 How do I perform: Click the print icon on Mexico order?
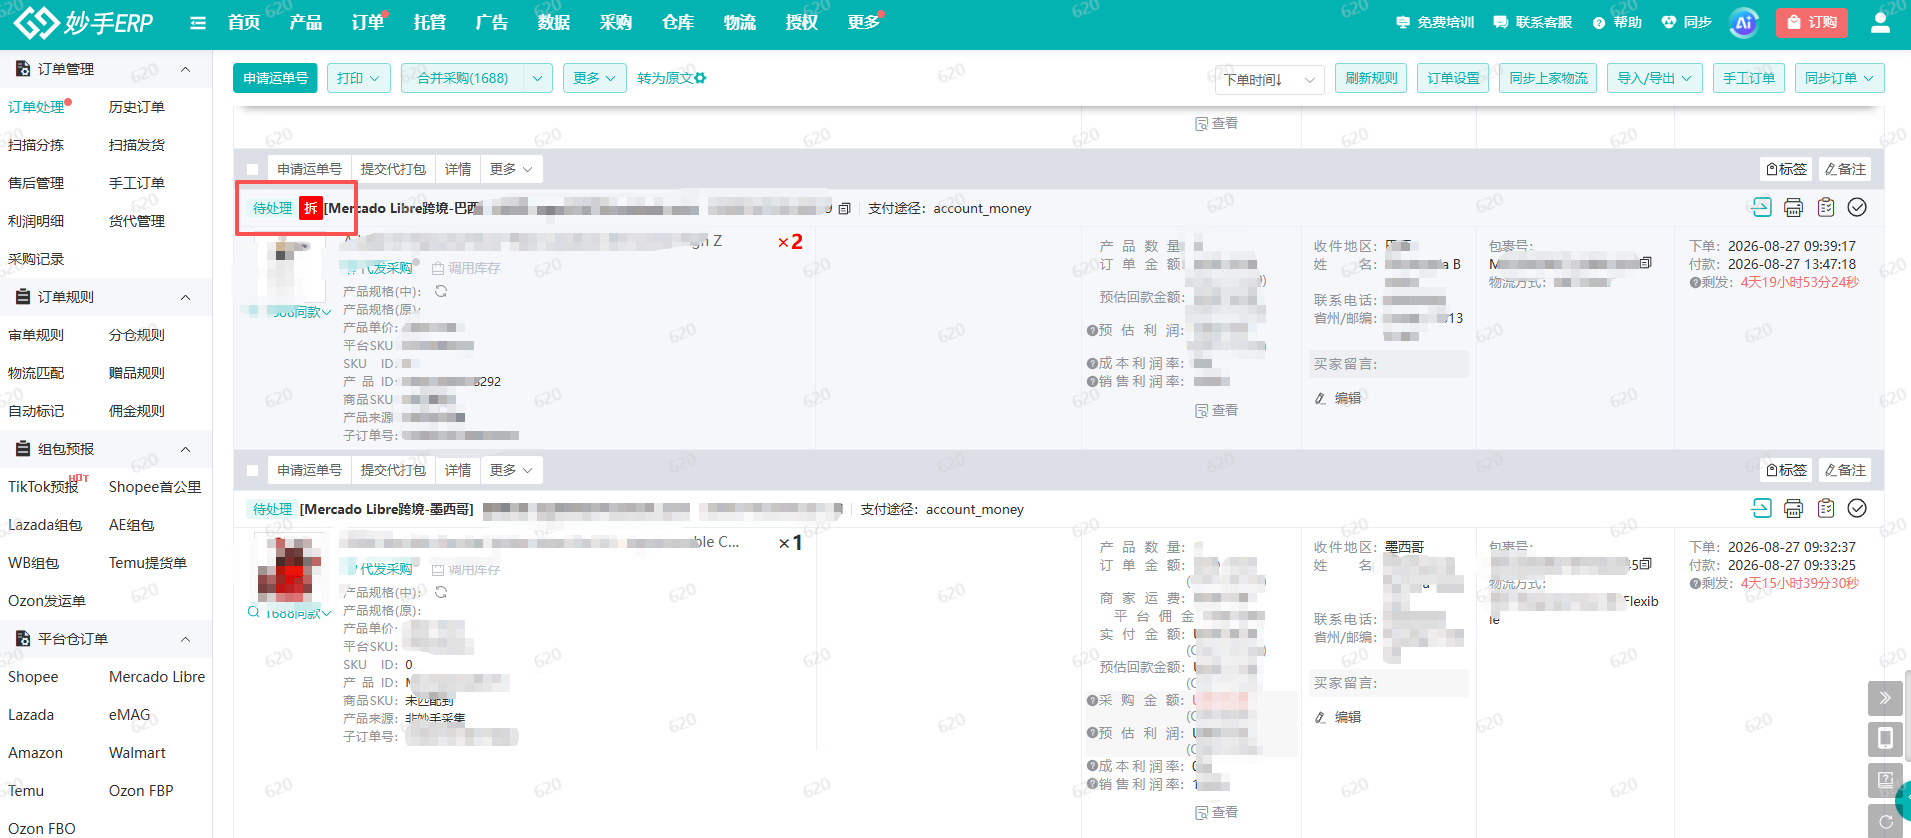pyautogui.click(x=1793, y=509)
